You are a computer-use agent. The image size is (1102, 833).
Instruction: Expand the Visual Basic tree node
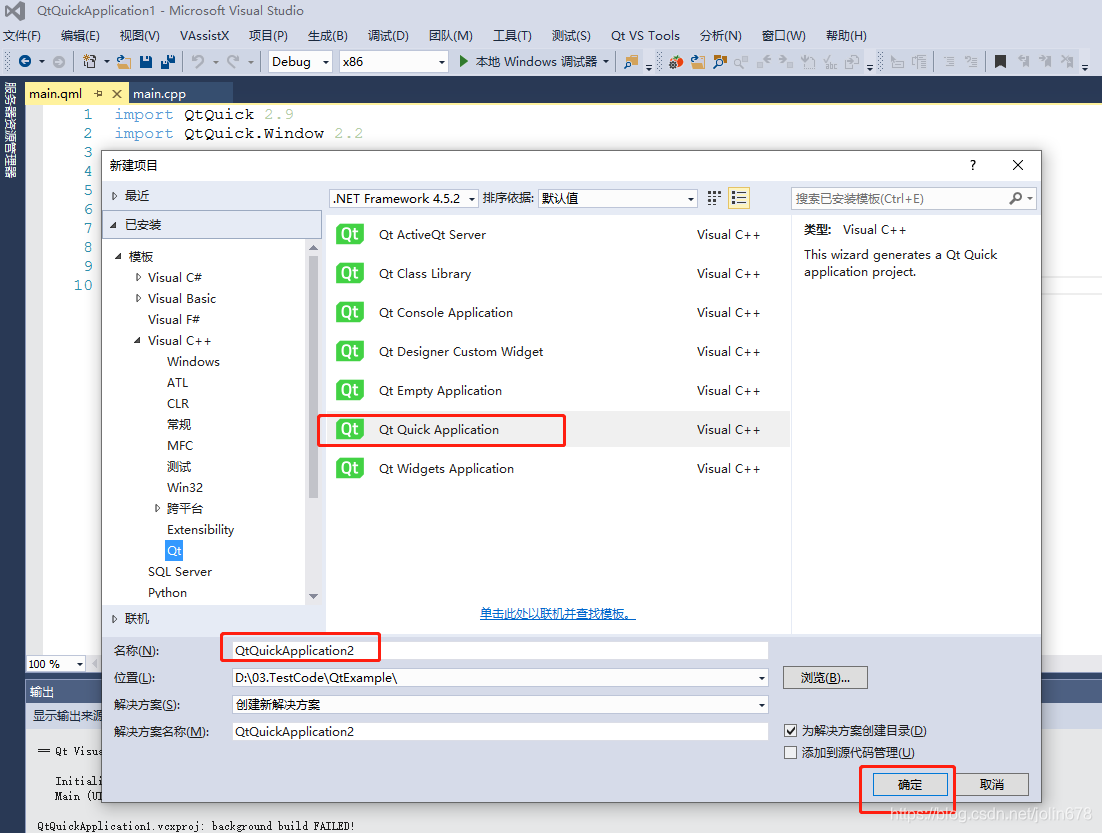pos(138,299)
